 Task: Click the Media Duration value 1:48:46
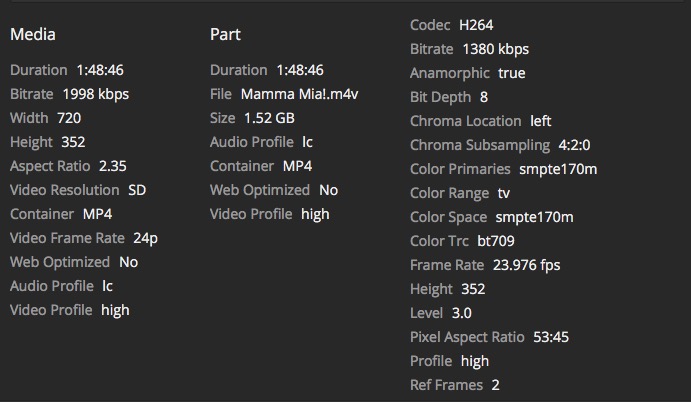(99, 70)
